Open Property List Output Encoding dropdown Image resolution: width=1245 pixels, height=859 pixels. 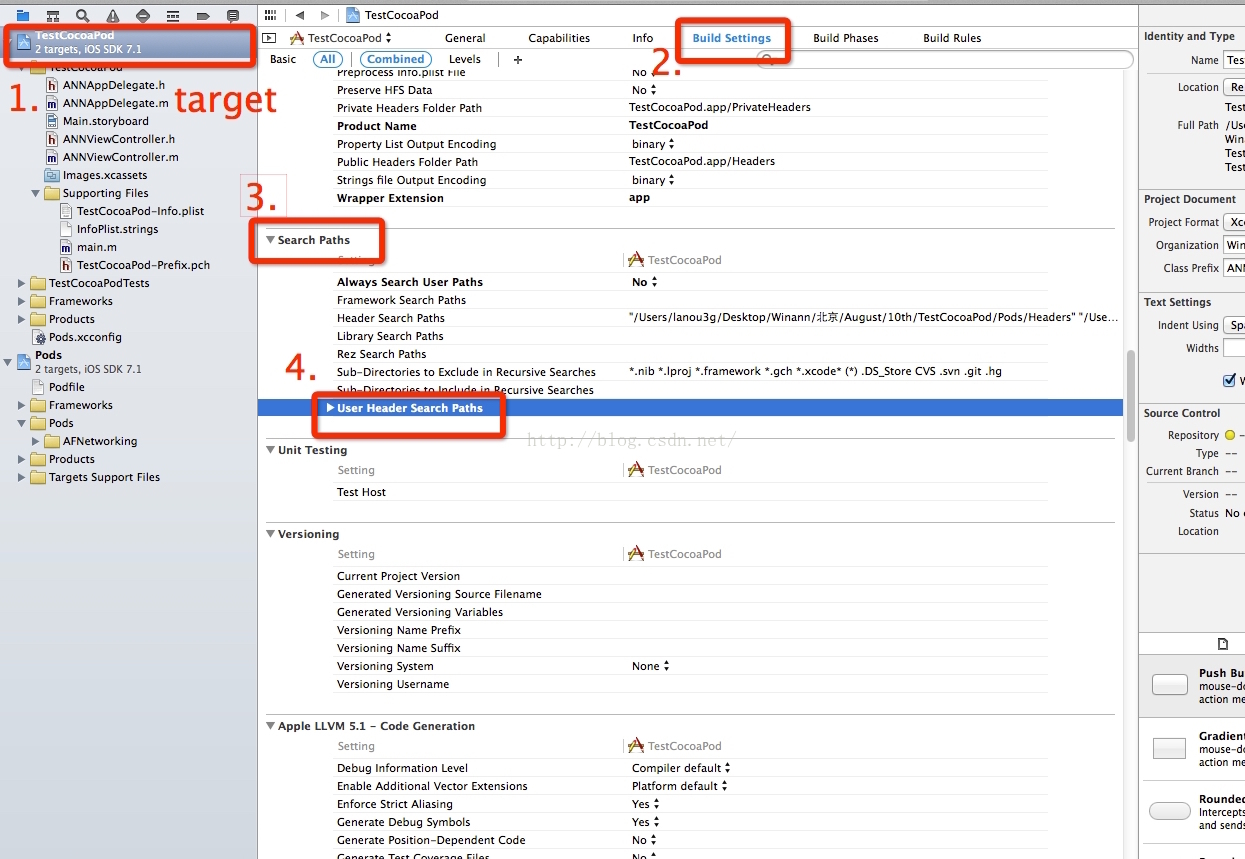click(653, 144)
